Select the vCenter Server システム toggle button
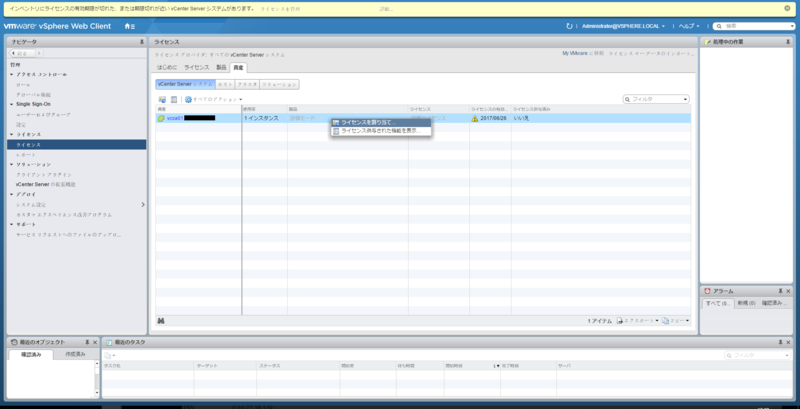 185,85
